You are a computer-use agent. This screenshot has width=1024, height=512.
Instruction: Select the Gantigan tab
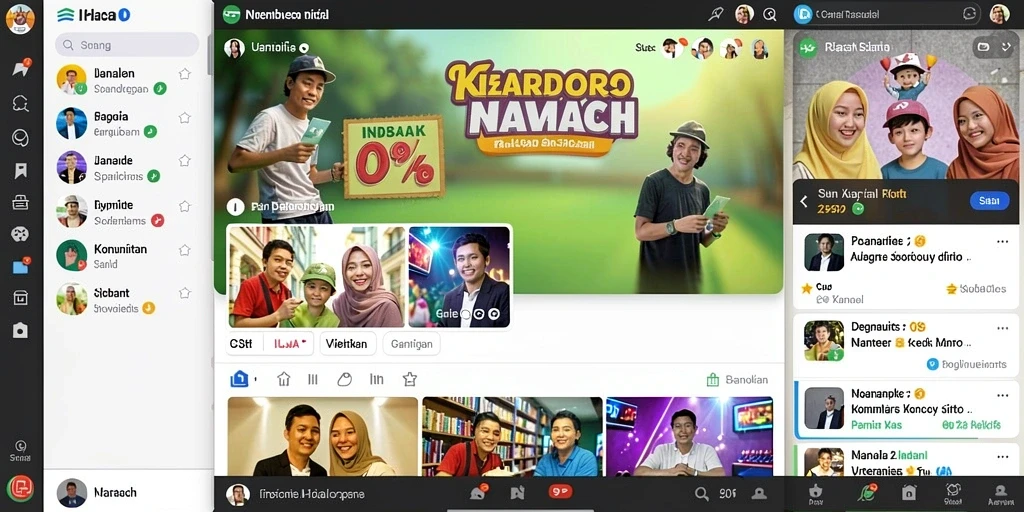click(x=411, y=343)
